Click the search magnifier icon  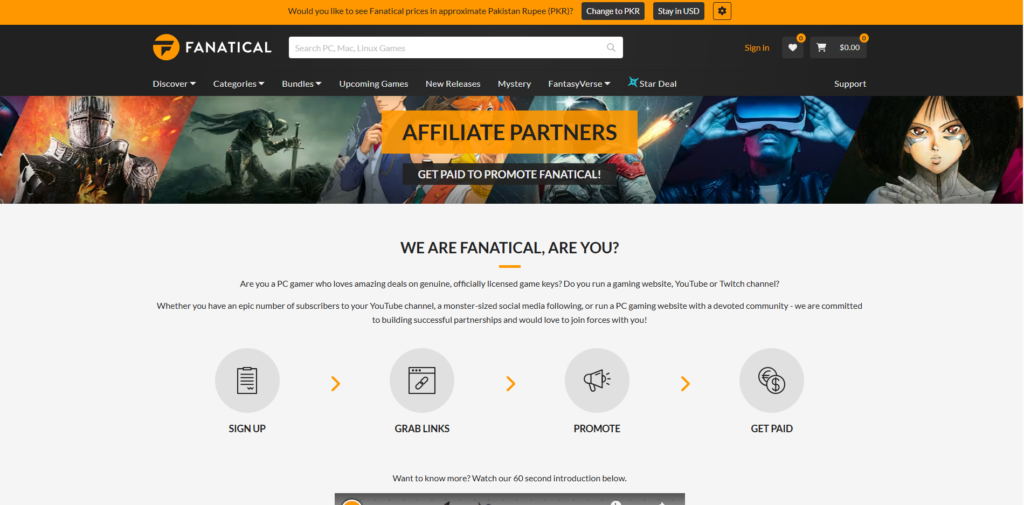pos(611,48)
